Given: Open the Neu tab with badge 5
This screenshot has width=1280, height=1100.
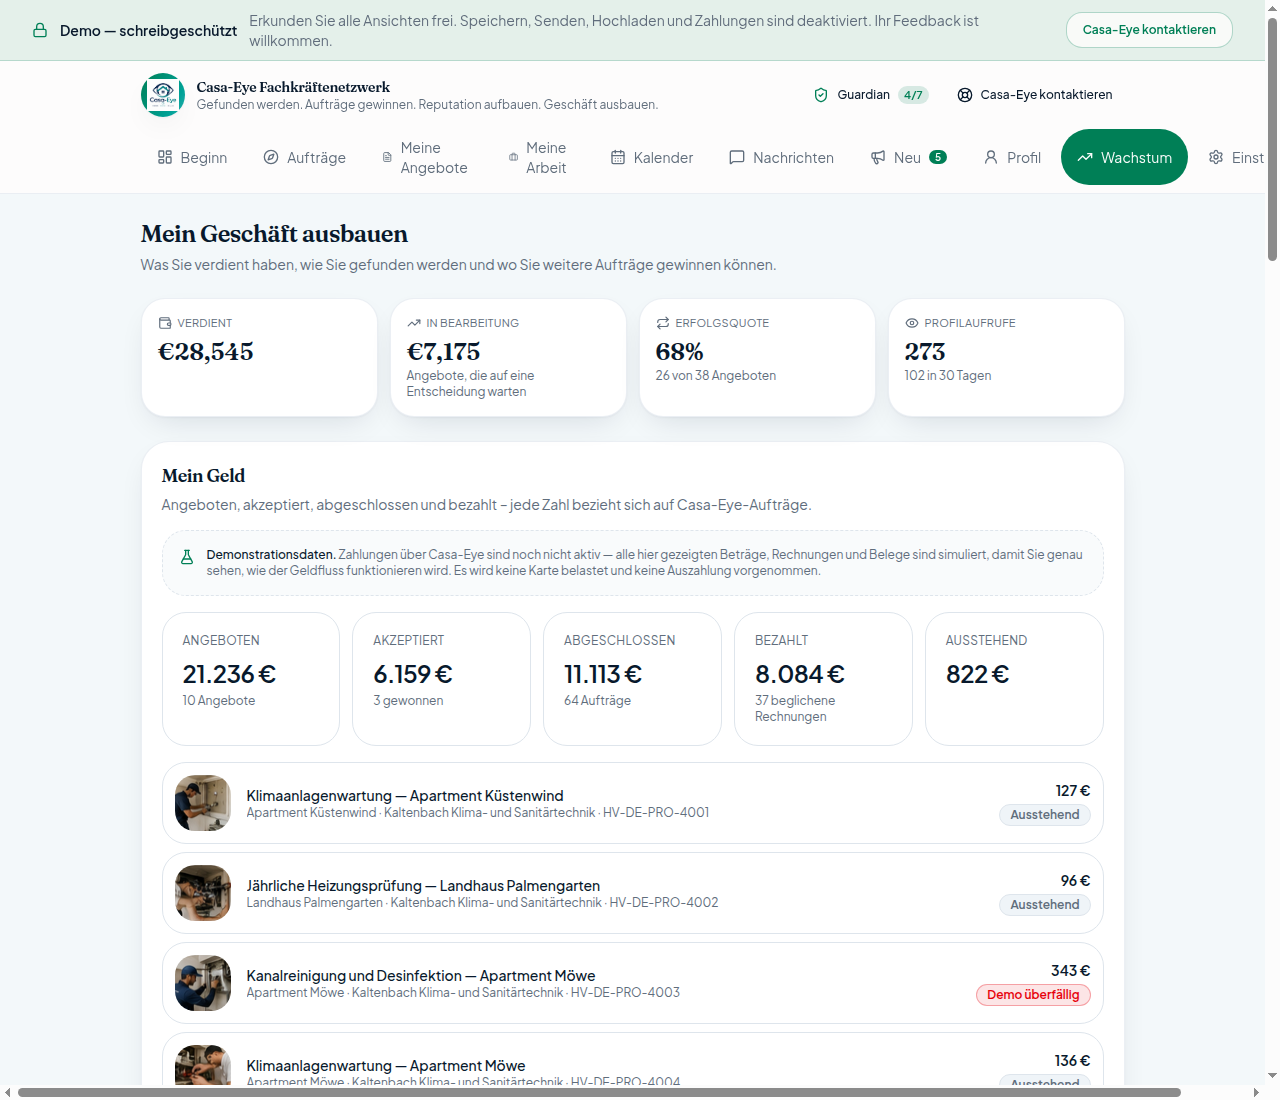Looking at the screenshot, I should 908,157.
